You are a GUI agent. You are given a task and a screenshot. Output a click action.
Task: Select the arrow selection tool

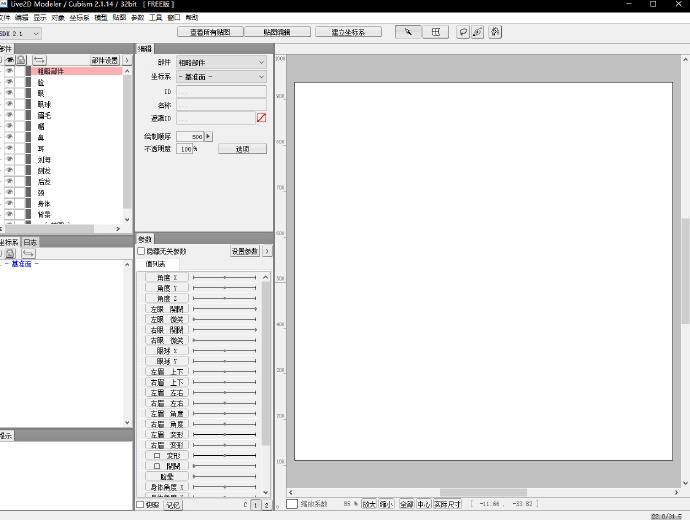point(408,32)
